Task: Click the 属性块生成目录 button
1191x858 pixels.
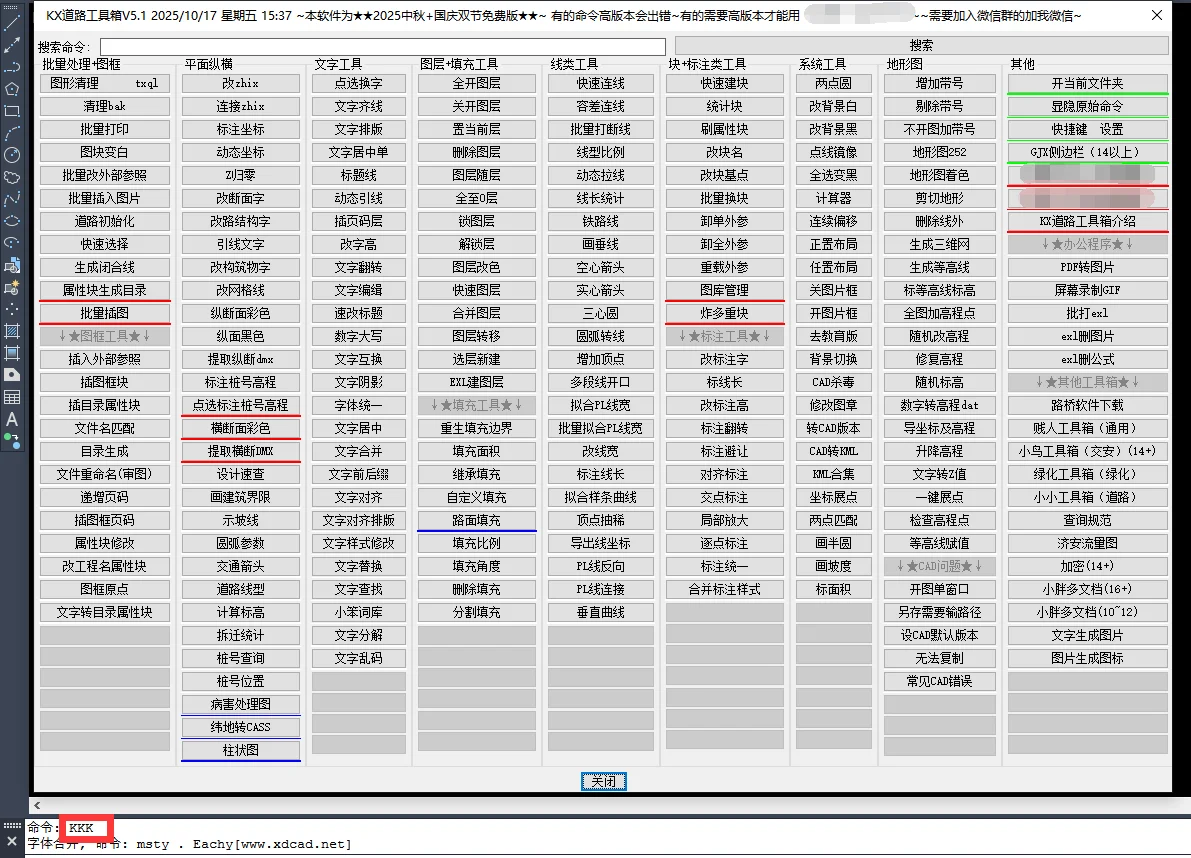Action: 105,291
